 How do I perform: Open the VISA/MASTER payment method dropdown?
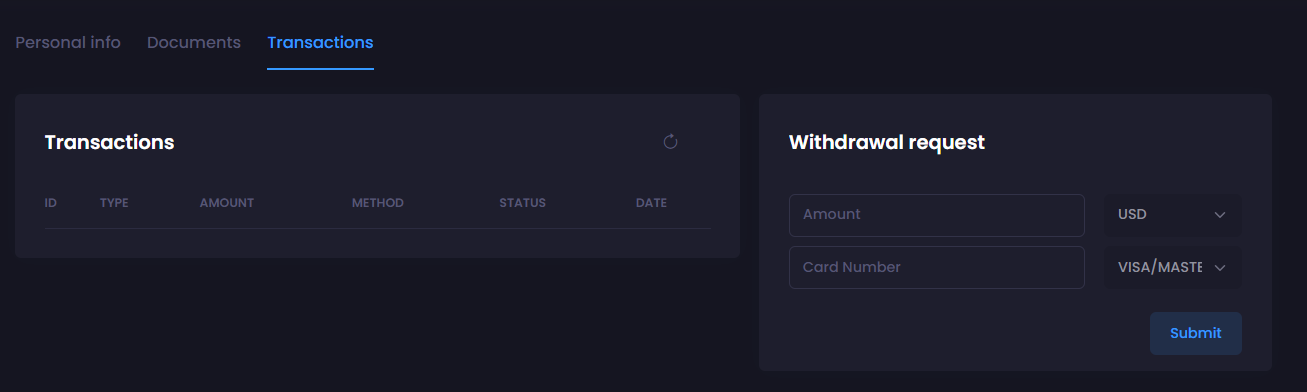tap(1173, 267)
